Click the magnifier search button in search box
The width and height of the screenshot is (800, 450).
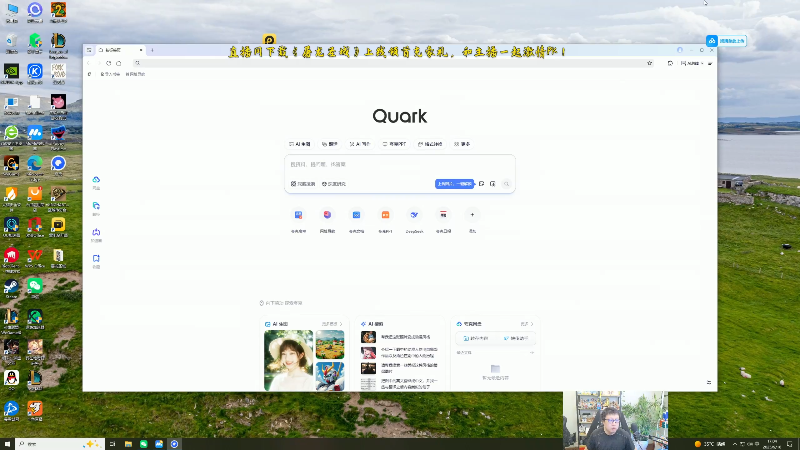click(x=506, y=184)
